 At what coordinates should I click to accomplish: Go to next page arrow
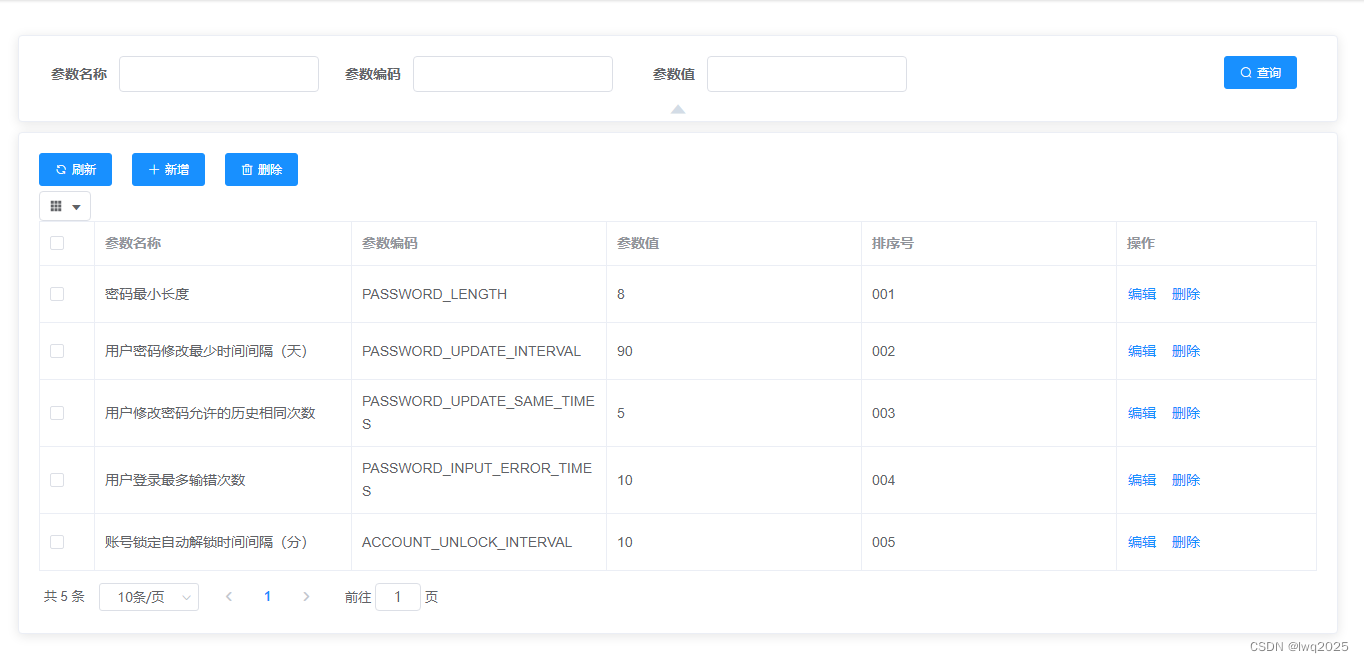[306, 597]
